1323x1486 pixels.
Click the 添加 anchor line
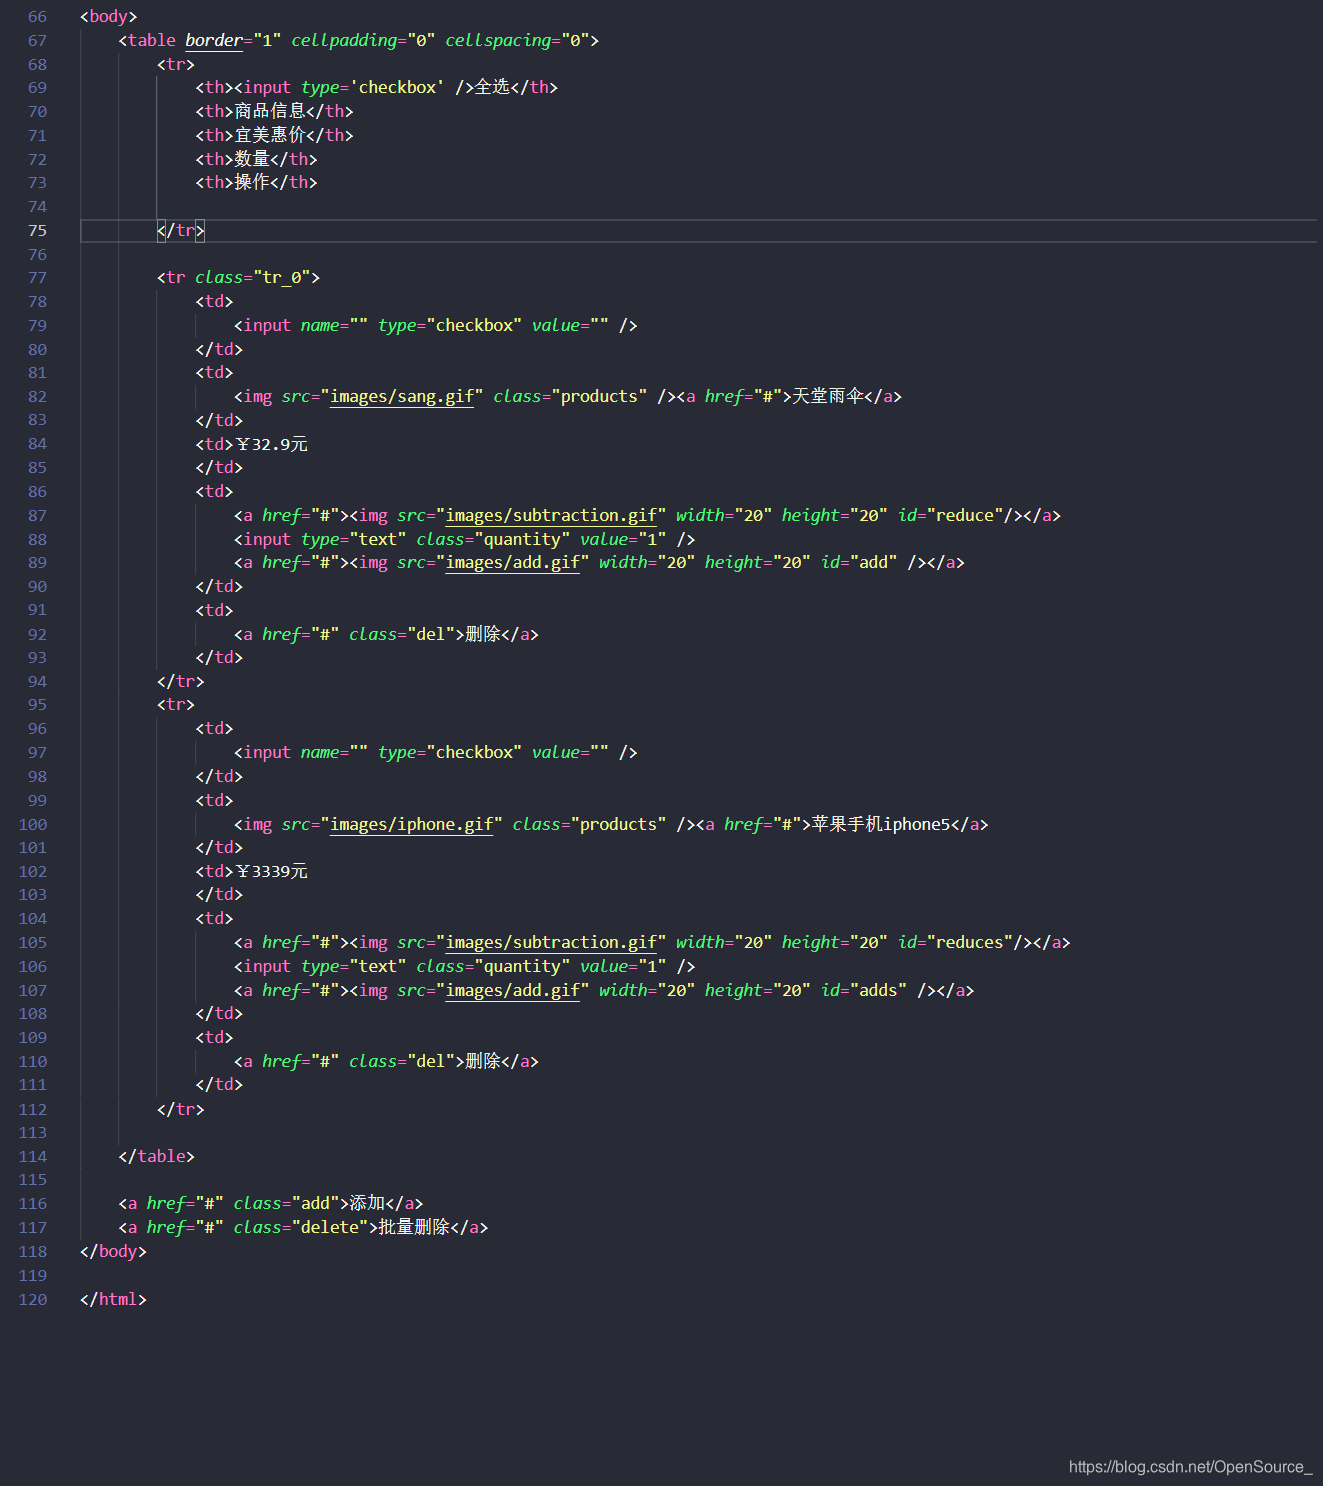(271, 1203)
